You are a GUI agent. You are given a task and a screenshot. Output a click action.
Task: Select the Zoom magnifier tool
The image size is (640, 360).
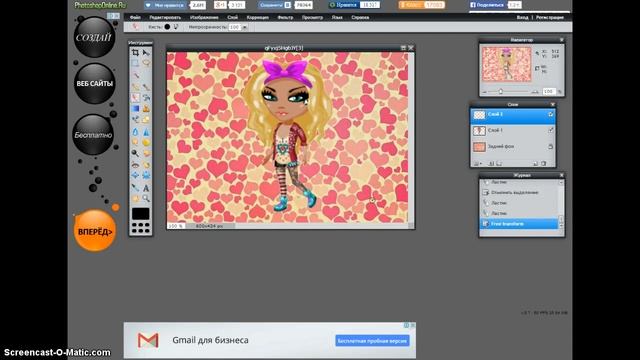pyautogui.click(x=146, y=199)
